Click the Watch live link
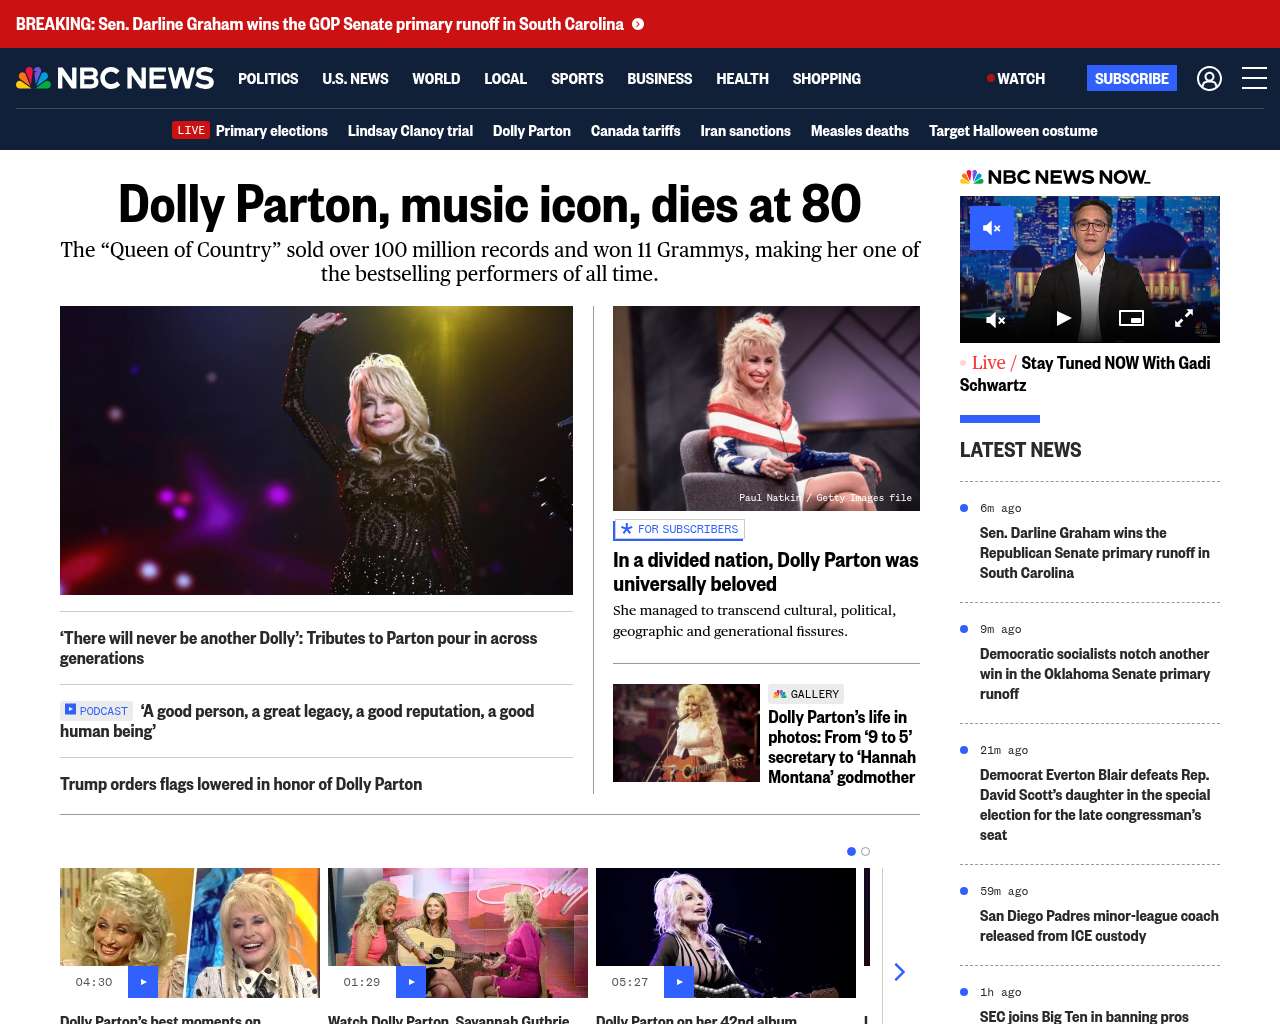1280x1024 pixels. (x=1016, y=78)
